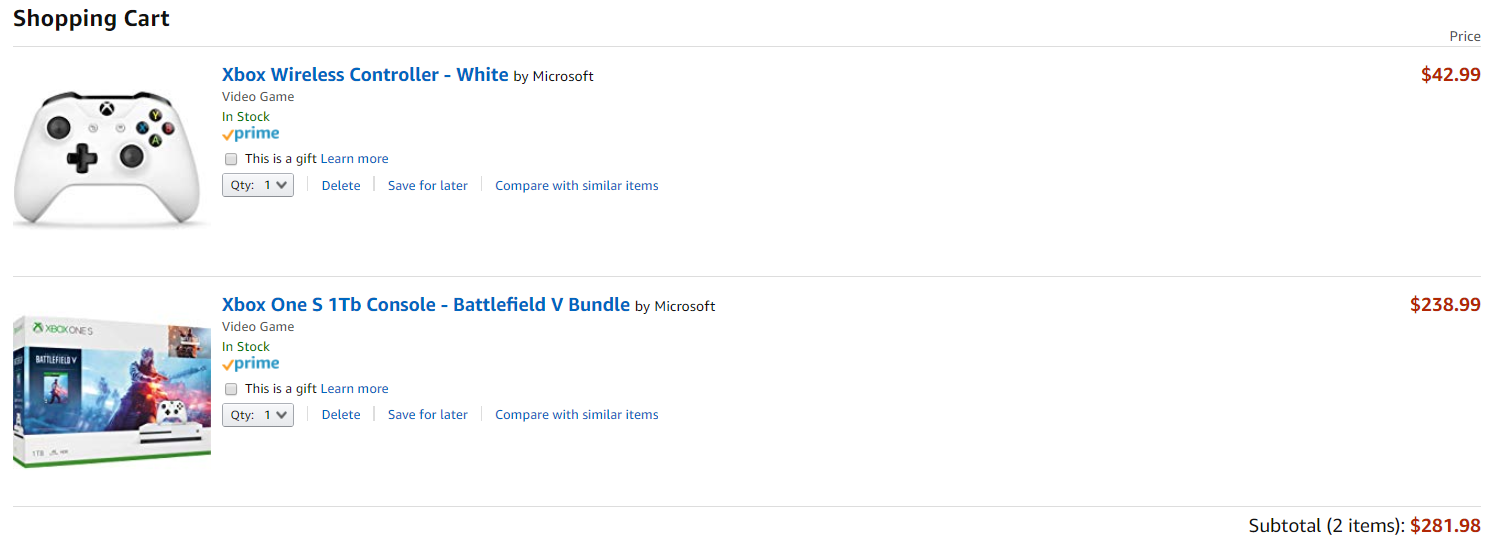Click the $238.99 console bundle price
Image resolution: width=1508 pixels, height=558 pixels.
[1445, 305]
